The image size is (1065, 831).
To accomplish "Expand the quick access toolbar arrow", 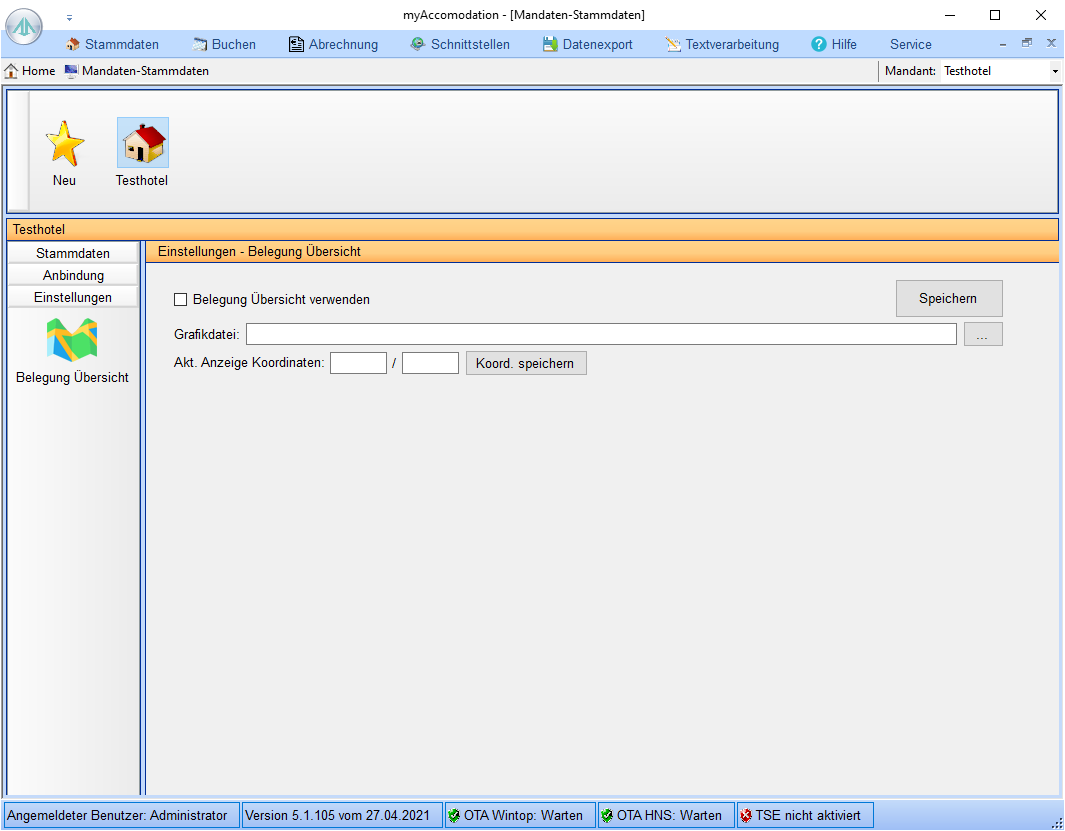I will coord(69,17).
